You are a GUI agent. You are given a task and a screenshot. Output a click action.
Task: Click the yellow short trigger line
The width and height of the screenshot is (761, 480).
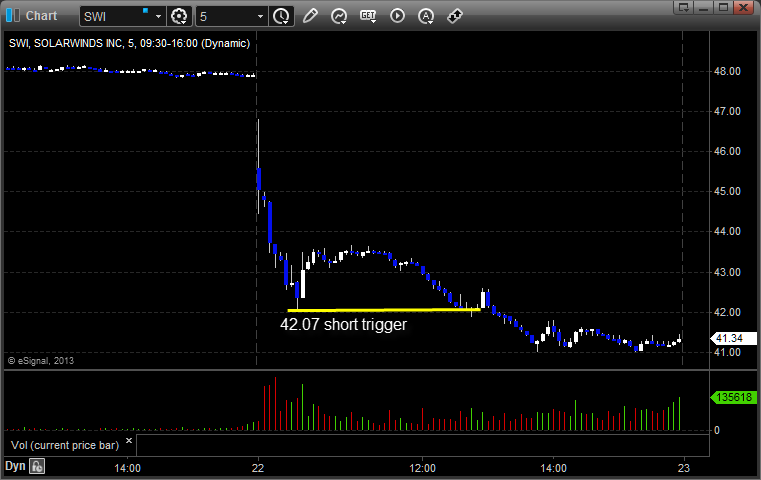coord(384,310)
